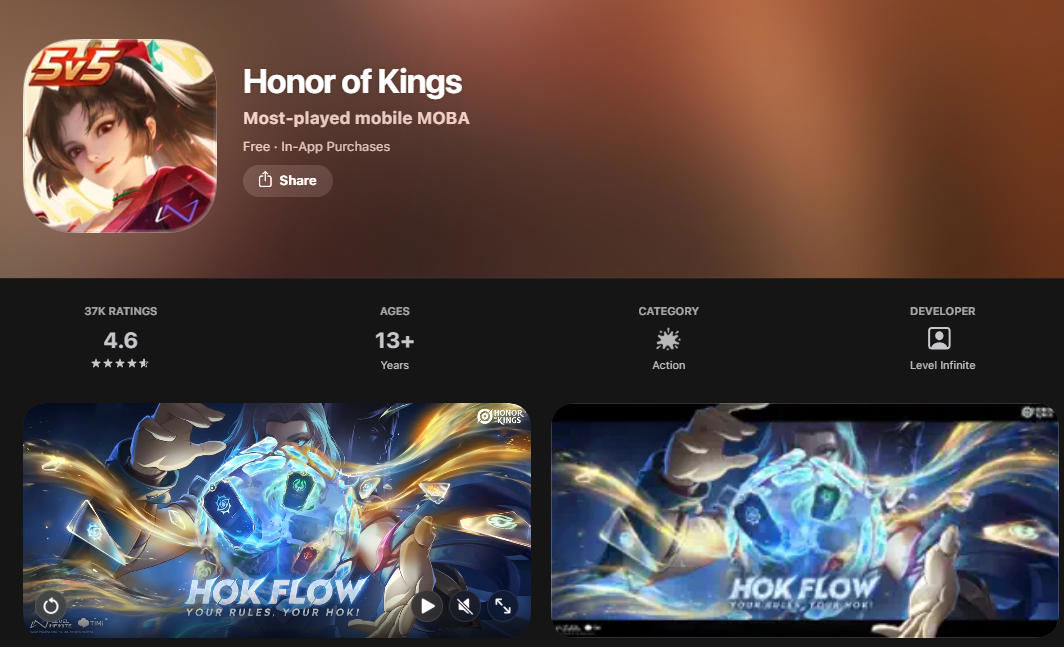Click the share arrow icon in Share button
Viewport: 1064px width, 647px height.
tap(265, 179)
